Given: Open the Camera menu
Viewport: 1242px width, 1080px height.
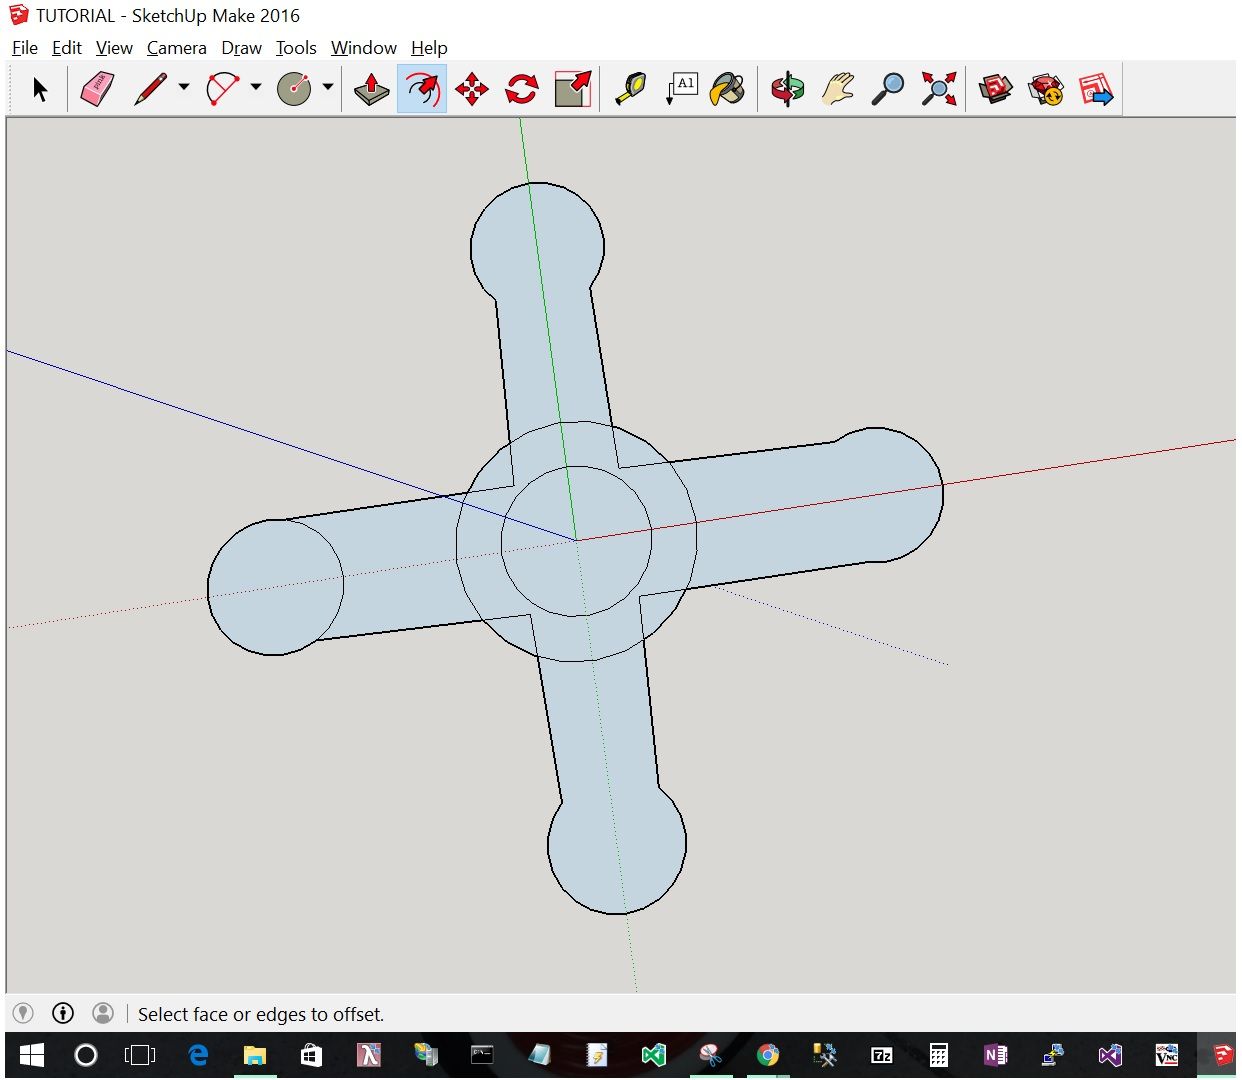Looking at the screenshot, I should (x=176, y=47).
